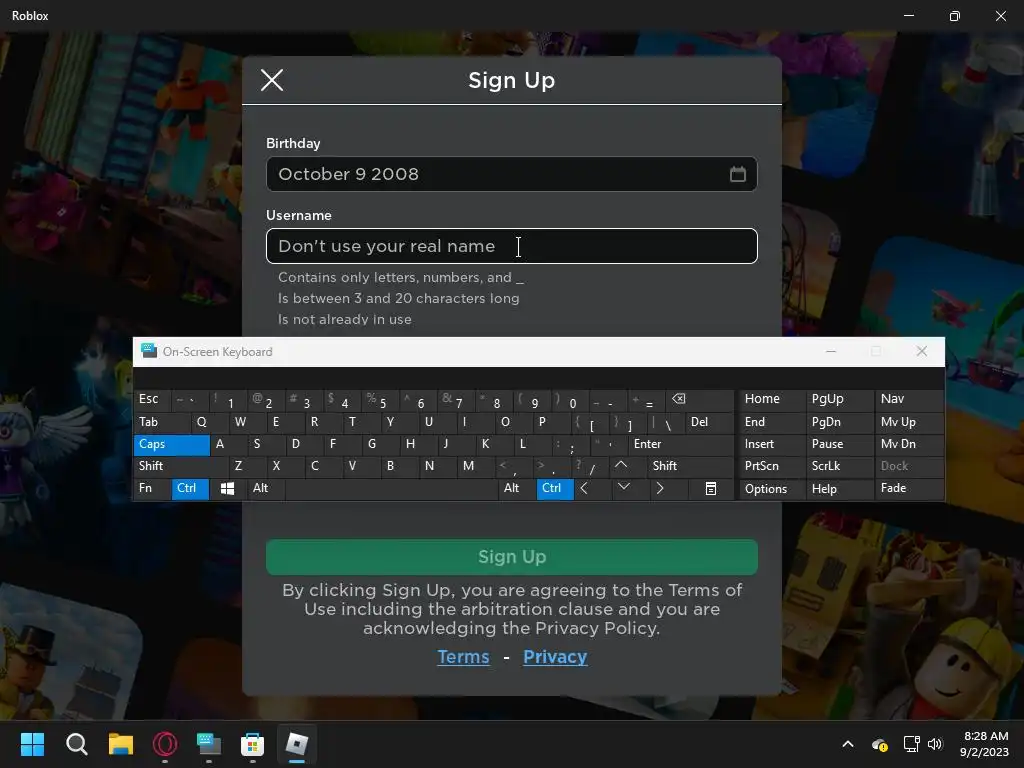The height and width of the screenshot is (768, 1024).
Task: Toggle the right Shift key
Action: (690, 466)
